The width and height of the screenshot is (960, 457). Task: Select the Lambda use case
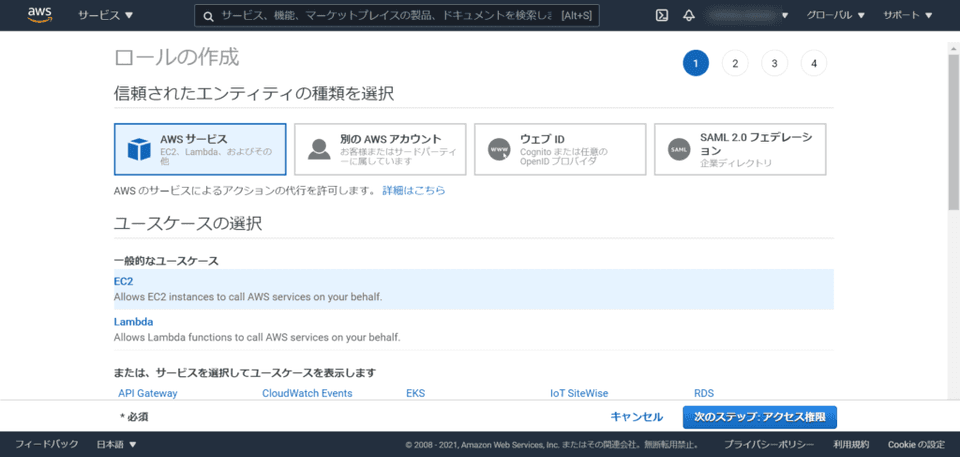point(133,322)
